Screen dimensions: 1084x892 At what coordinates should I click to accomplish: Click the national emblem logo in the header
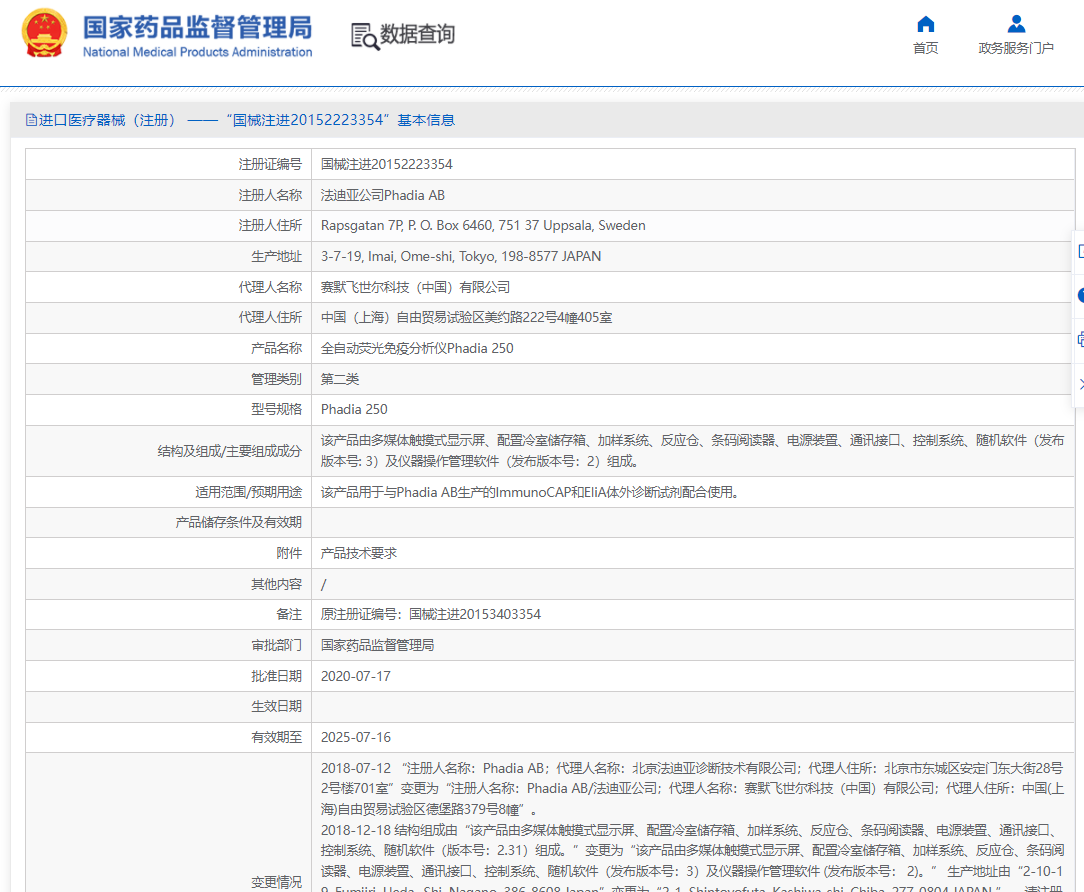44,32
